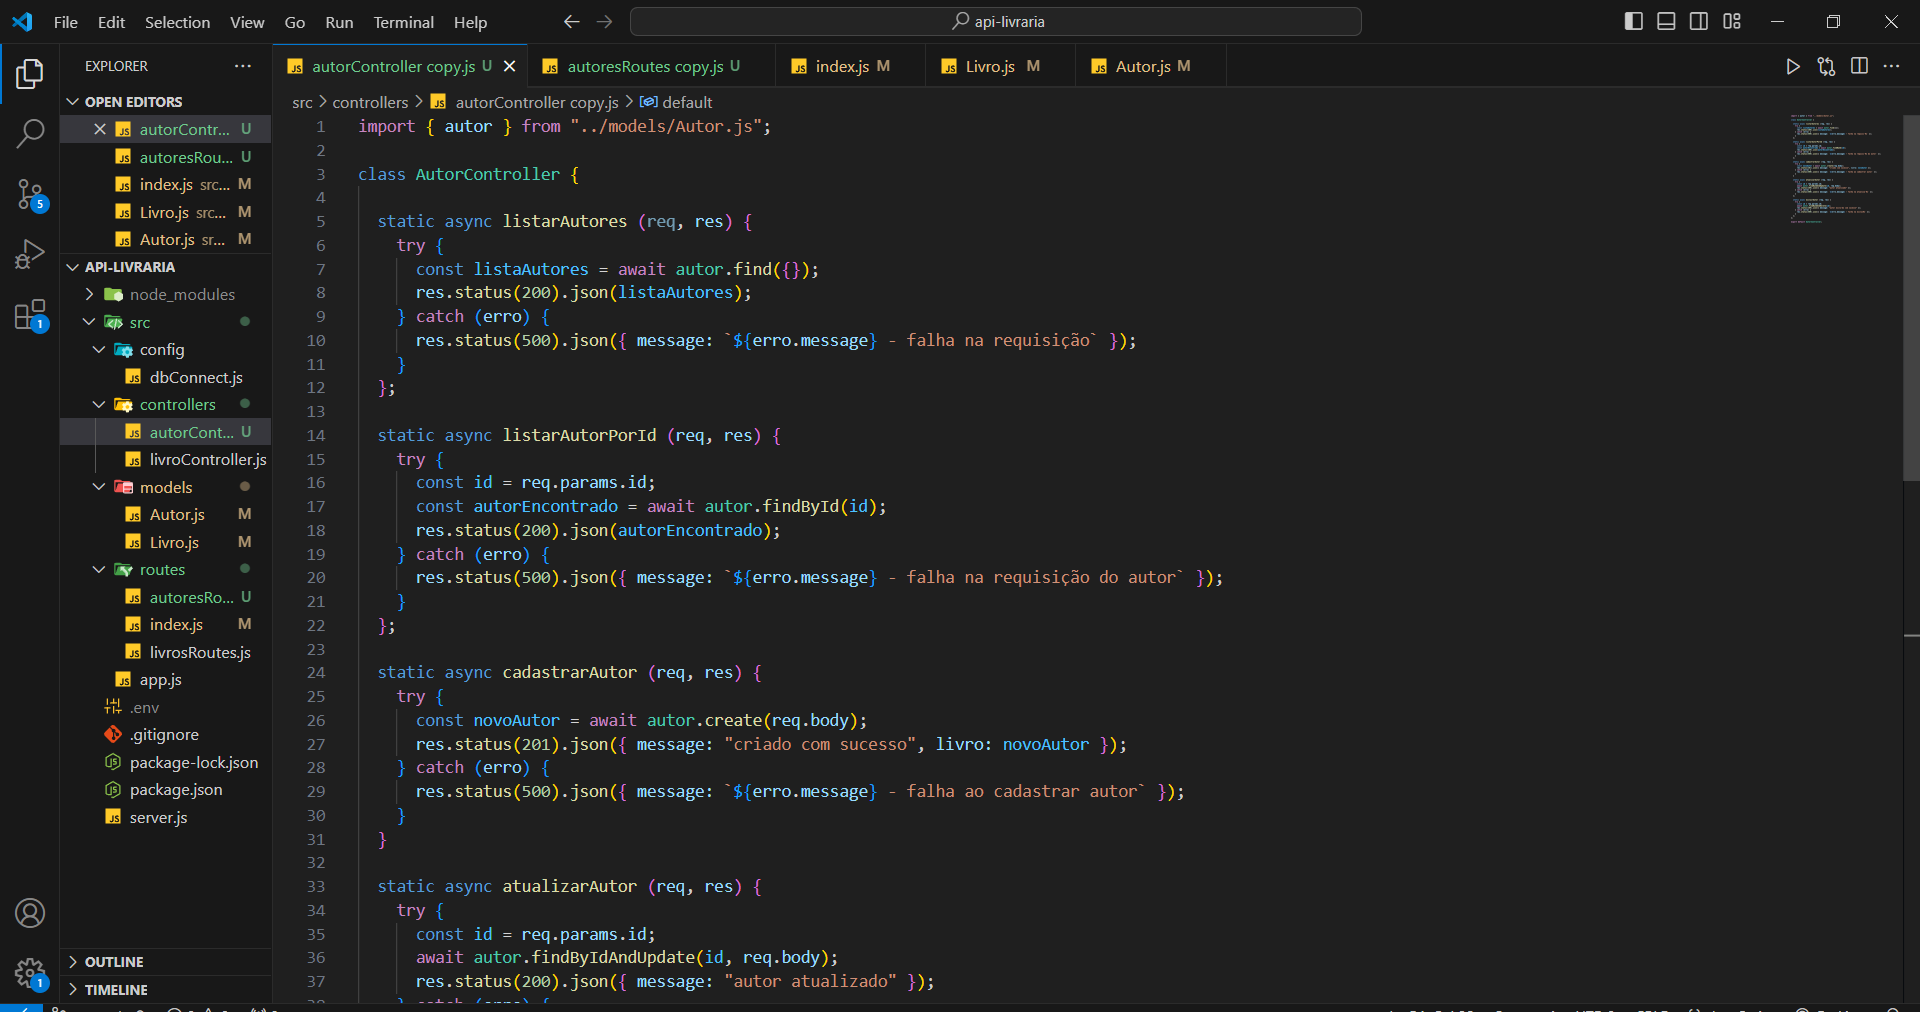Open the Edit menu
Screen dimensions: 1920x1012
111,22
